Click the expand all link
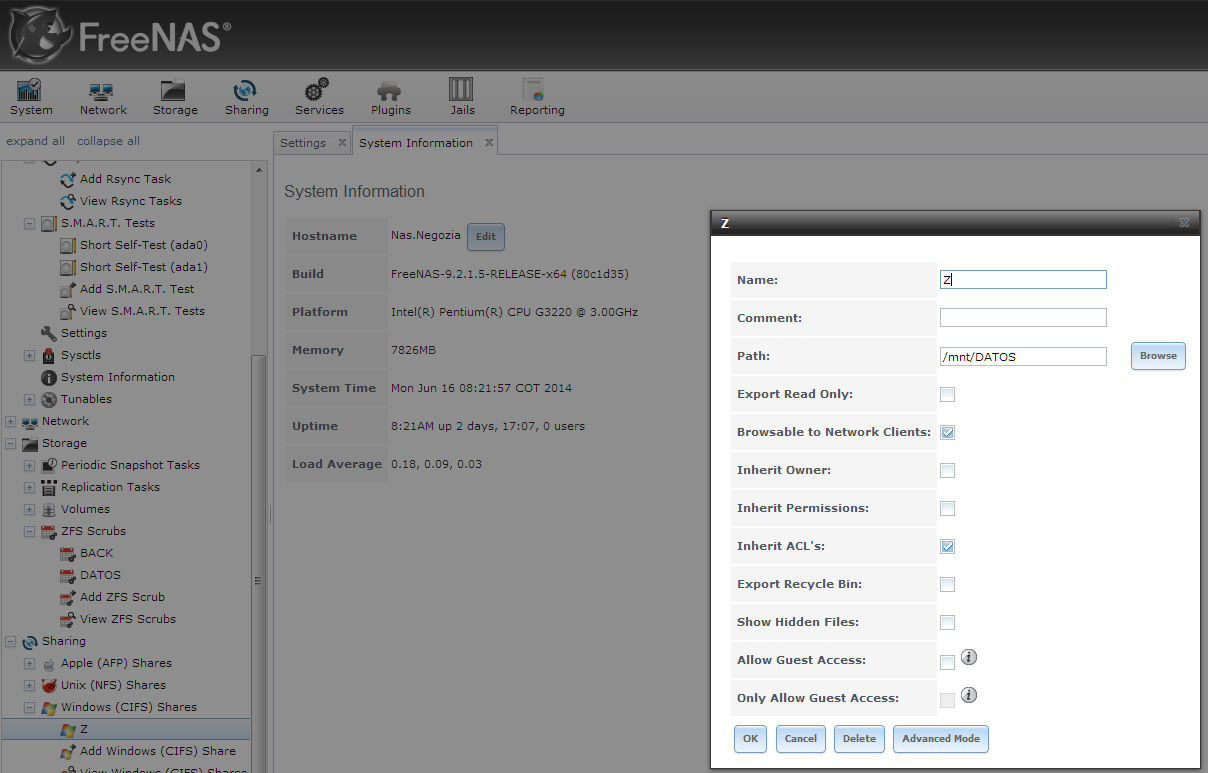Viewport: 1208px width, 773px height. click(35, 141)
